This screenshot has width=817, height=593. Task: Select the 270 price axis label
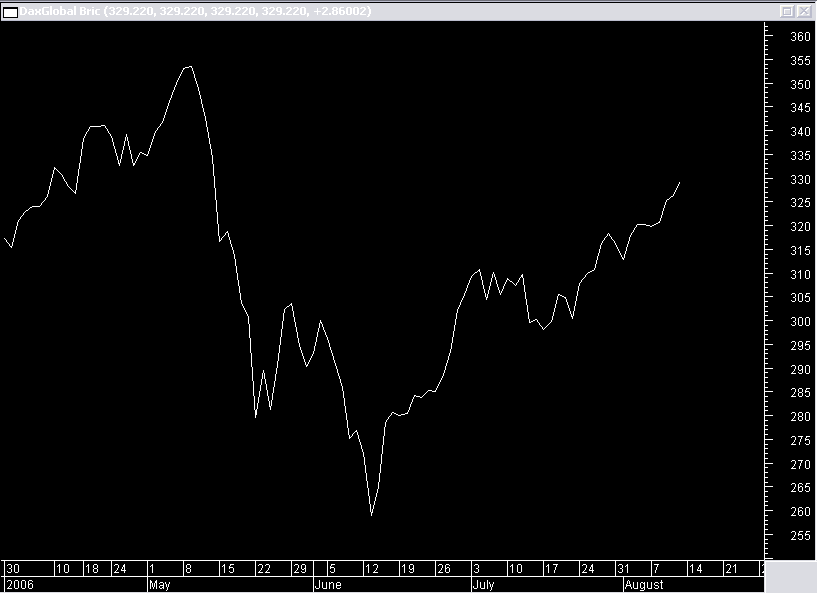(x=800, y=464)
